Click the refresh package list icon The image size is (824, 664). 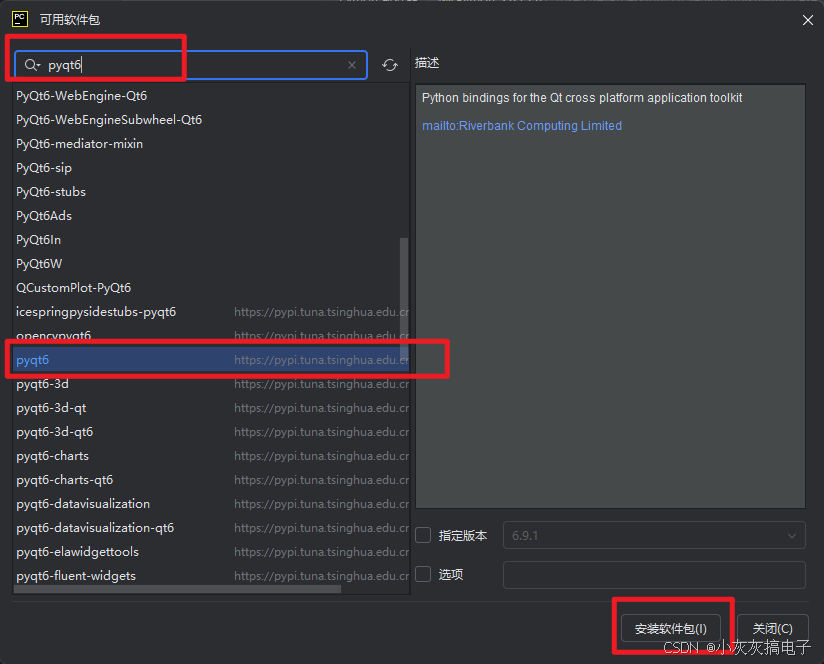(x=390, y=64)
